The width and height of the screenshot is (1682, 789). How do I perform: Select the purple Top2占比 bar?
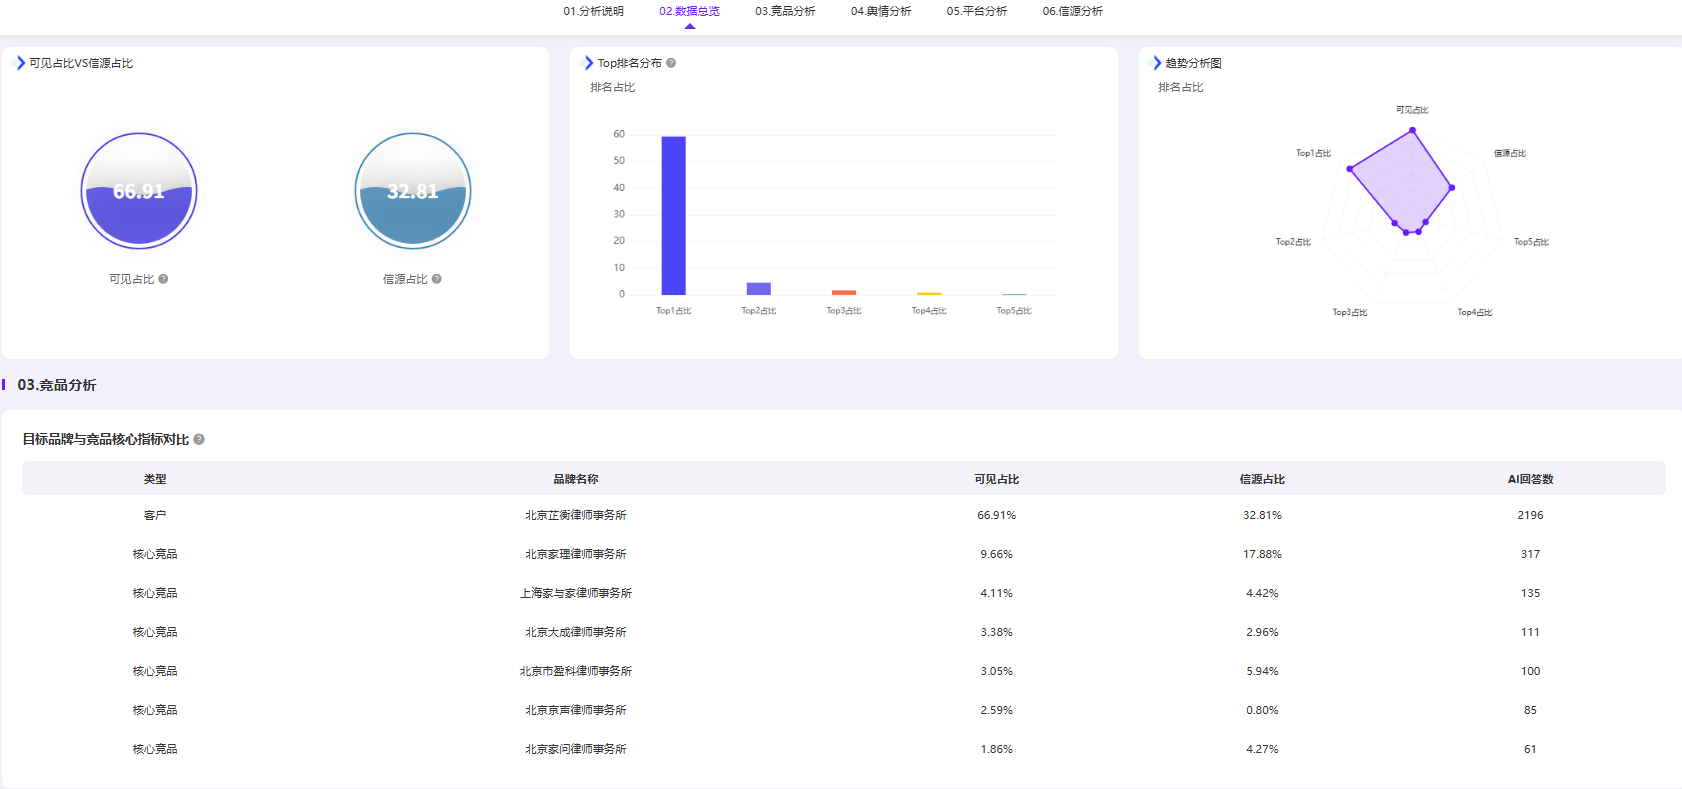pos(759,289)
